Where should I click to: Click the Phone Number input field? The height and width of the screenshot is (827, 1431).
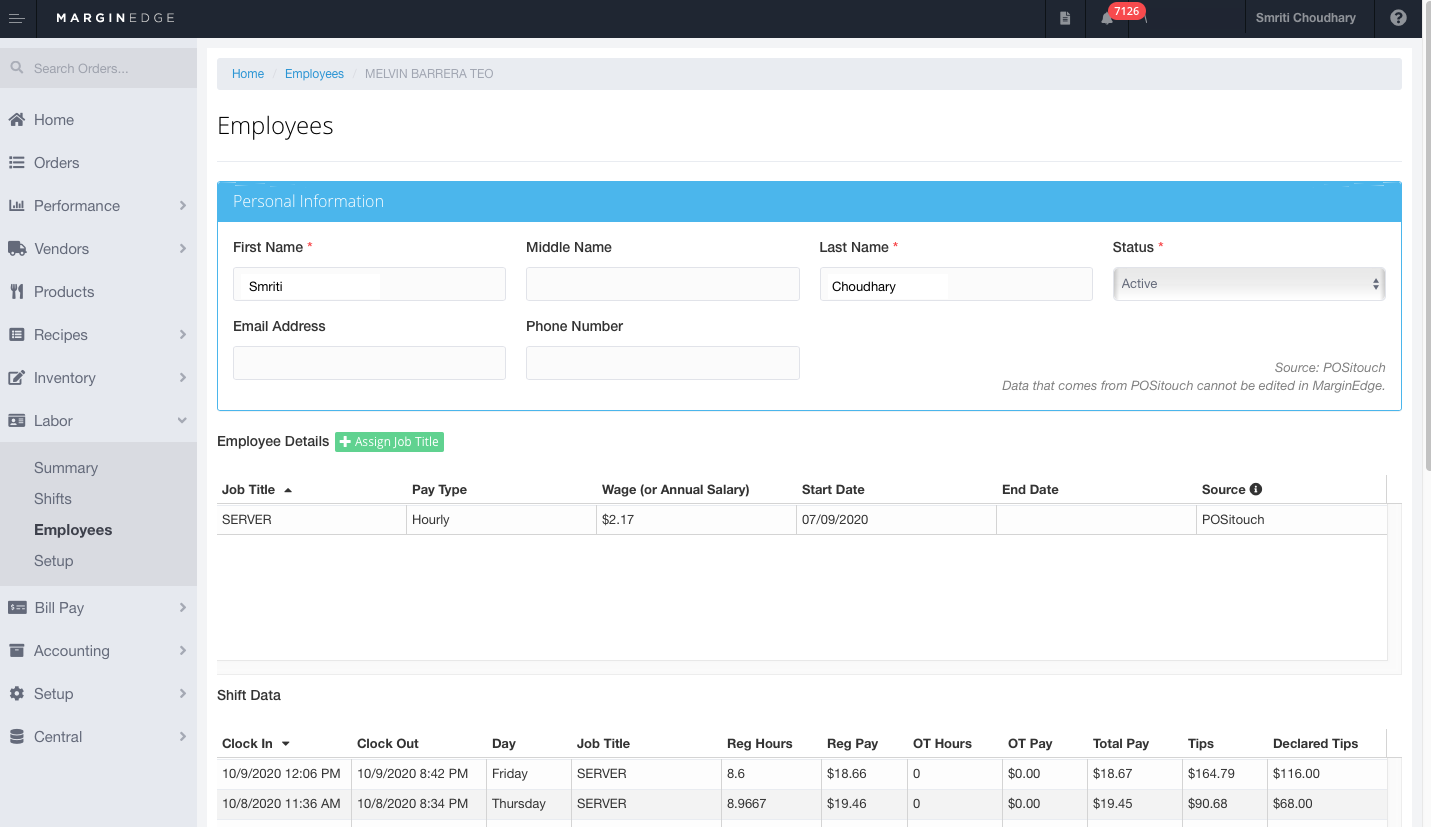click(663, 363)
